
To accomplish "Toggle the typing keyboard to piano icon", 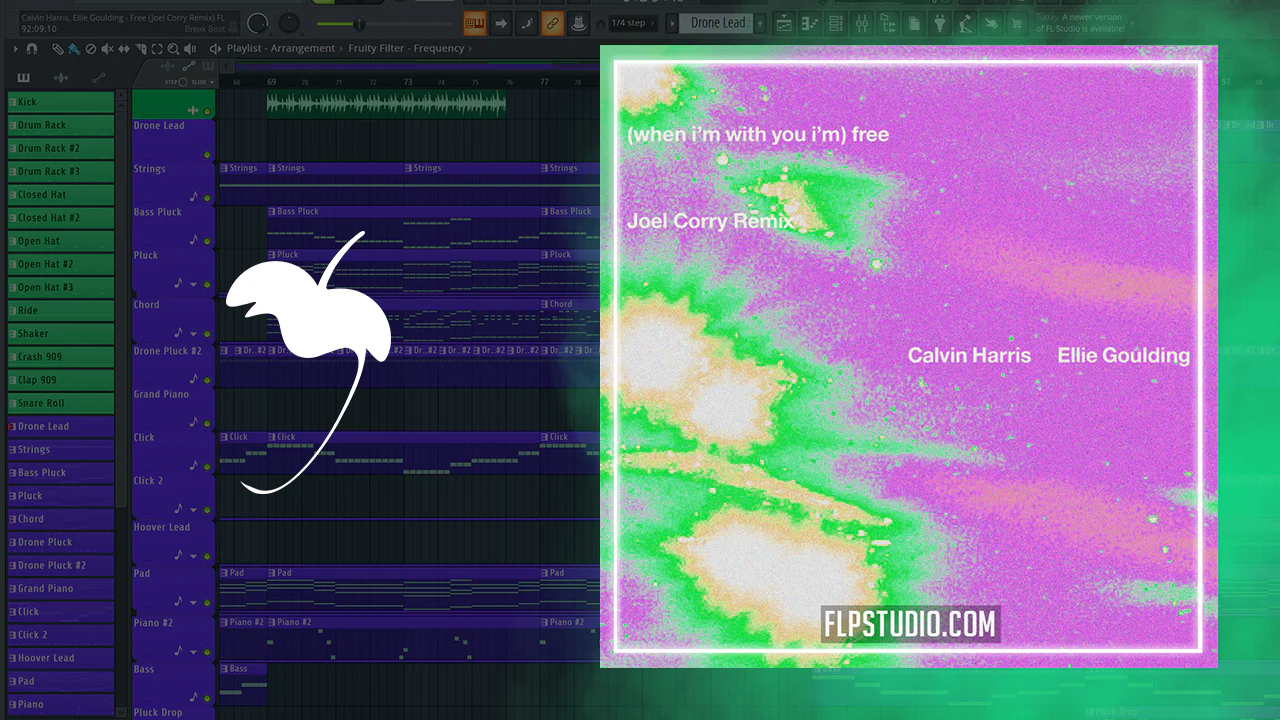I will click(475, 23).
